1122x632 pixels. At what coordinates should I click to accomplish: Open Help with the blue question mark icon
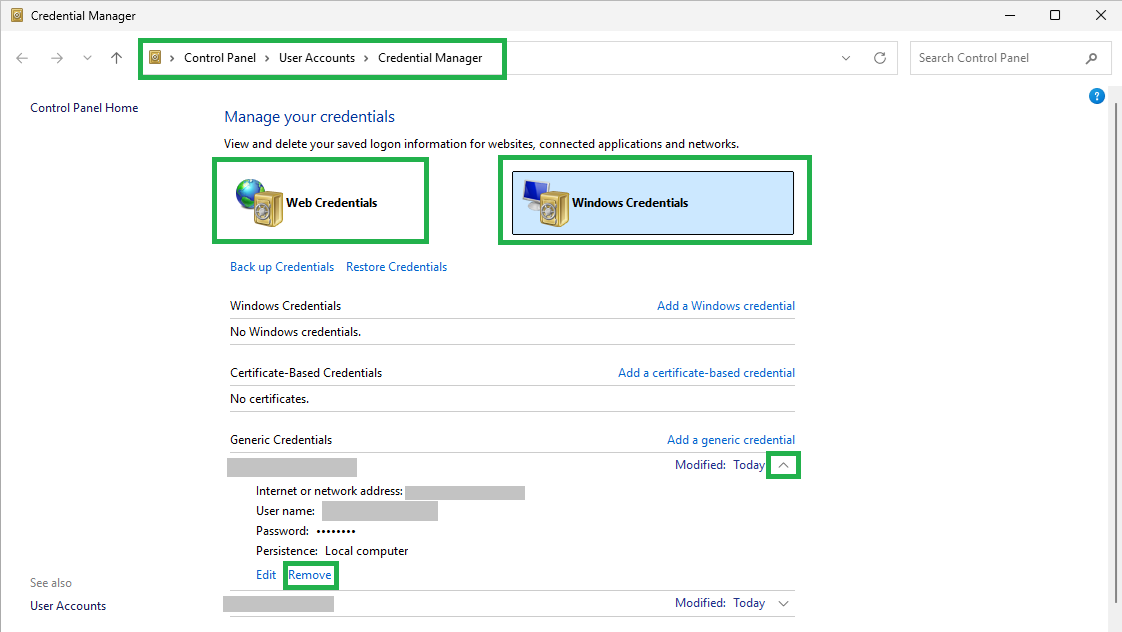(1096, 96)
